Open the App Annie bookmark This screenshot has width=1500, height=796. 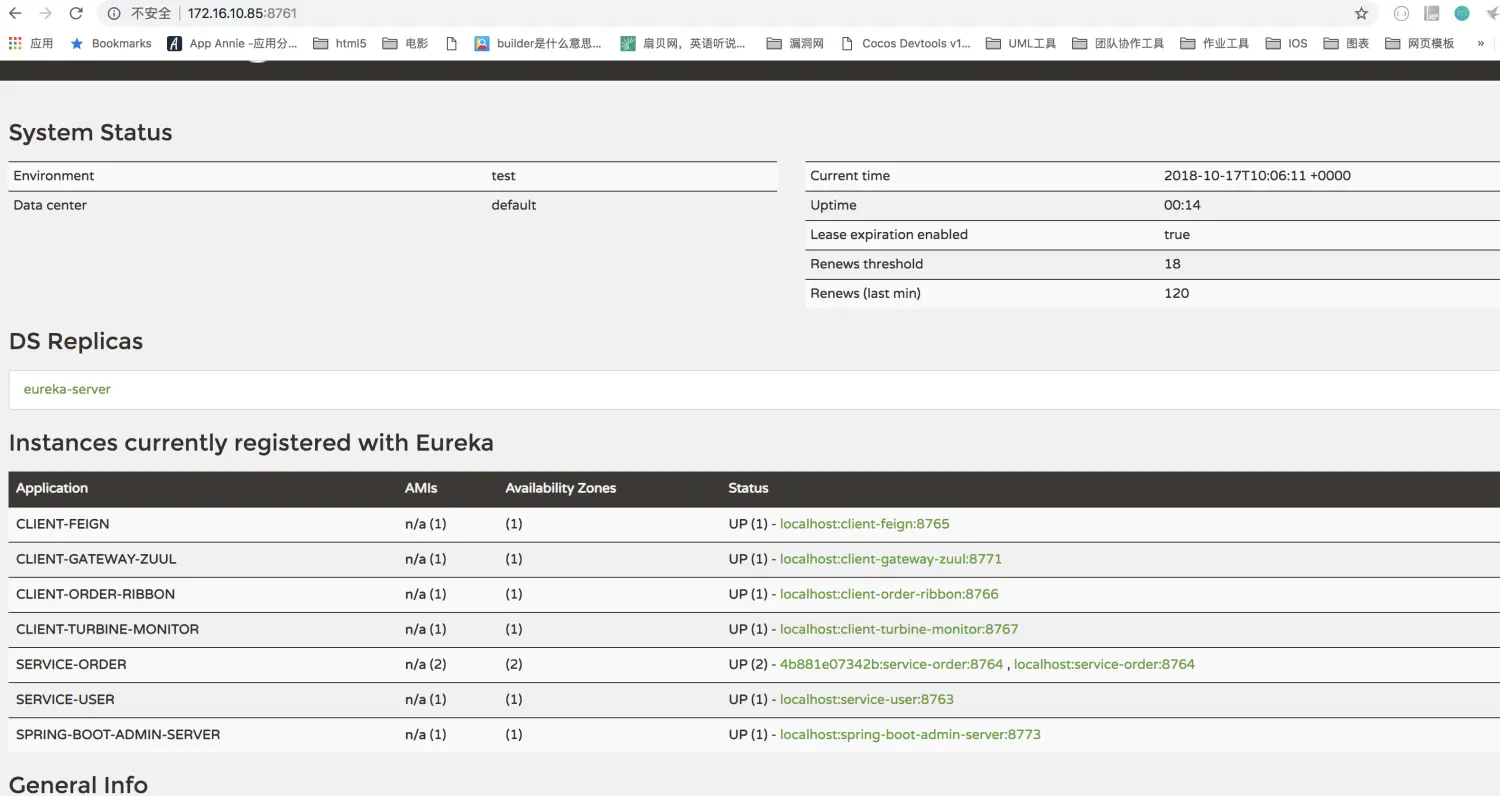click(232, 43)
